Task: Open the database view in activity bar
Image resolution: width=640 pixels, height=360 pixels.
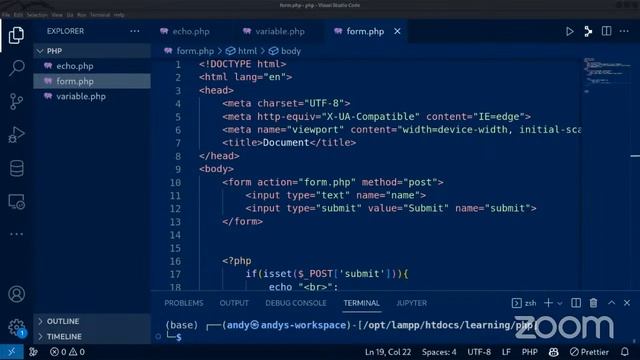Action: (16, 168)
